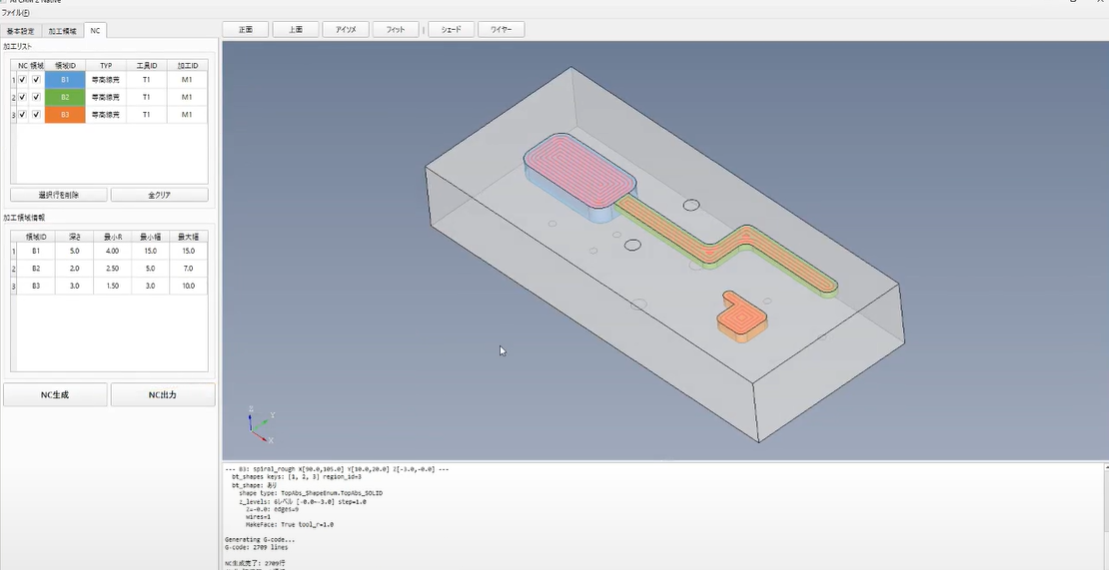Select B3 in the 加工領域情報 table
1109x570 pixels.
36,286
